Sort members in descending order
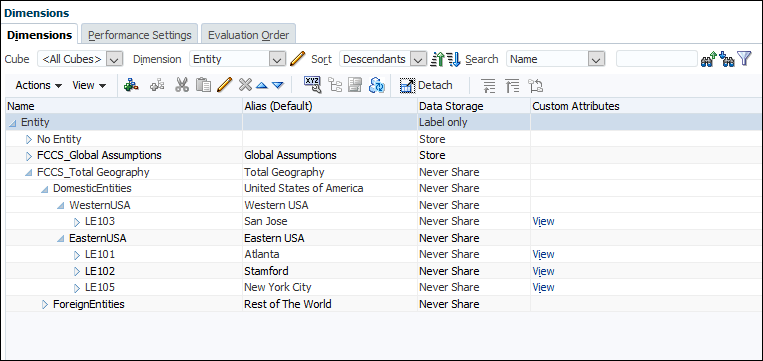The width and height of the screenshot is (763, 361). [x=454, y=59]
